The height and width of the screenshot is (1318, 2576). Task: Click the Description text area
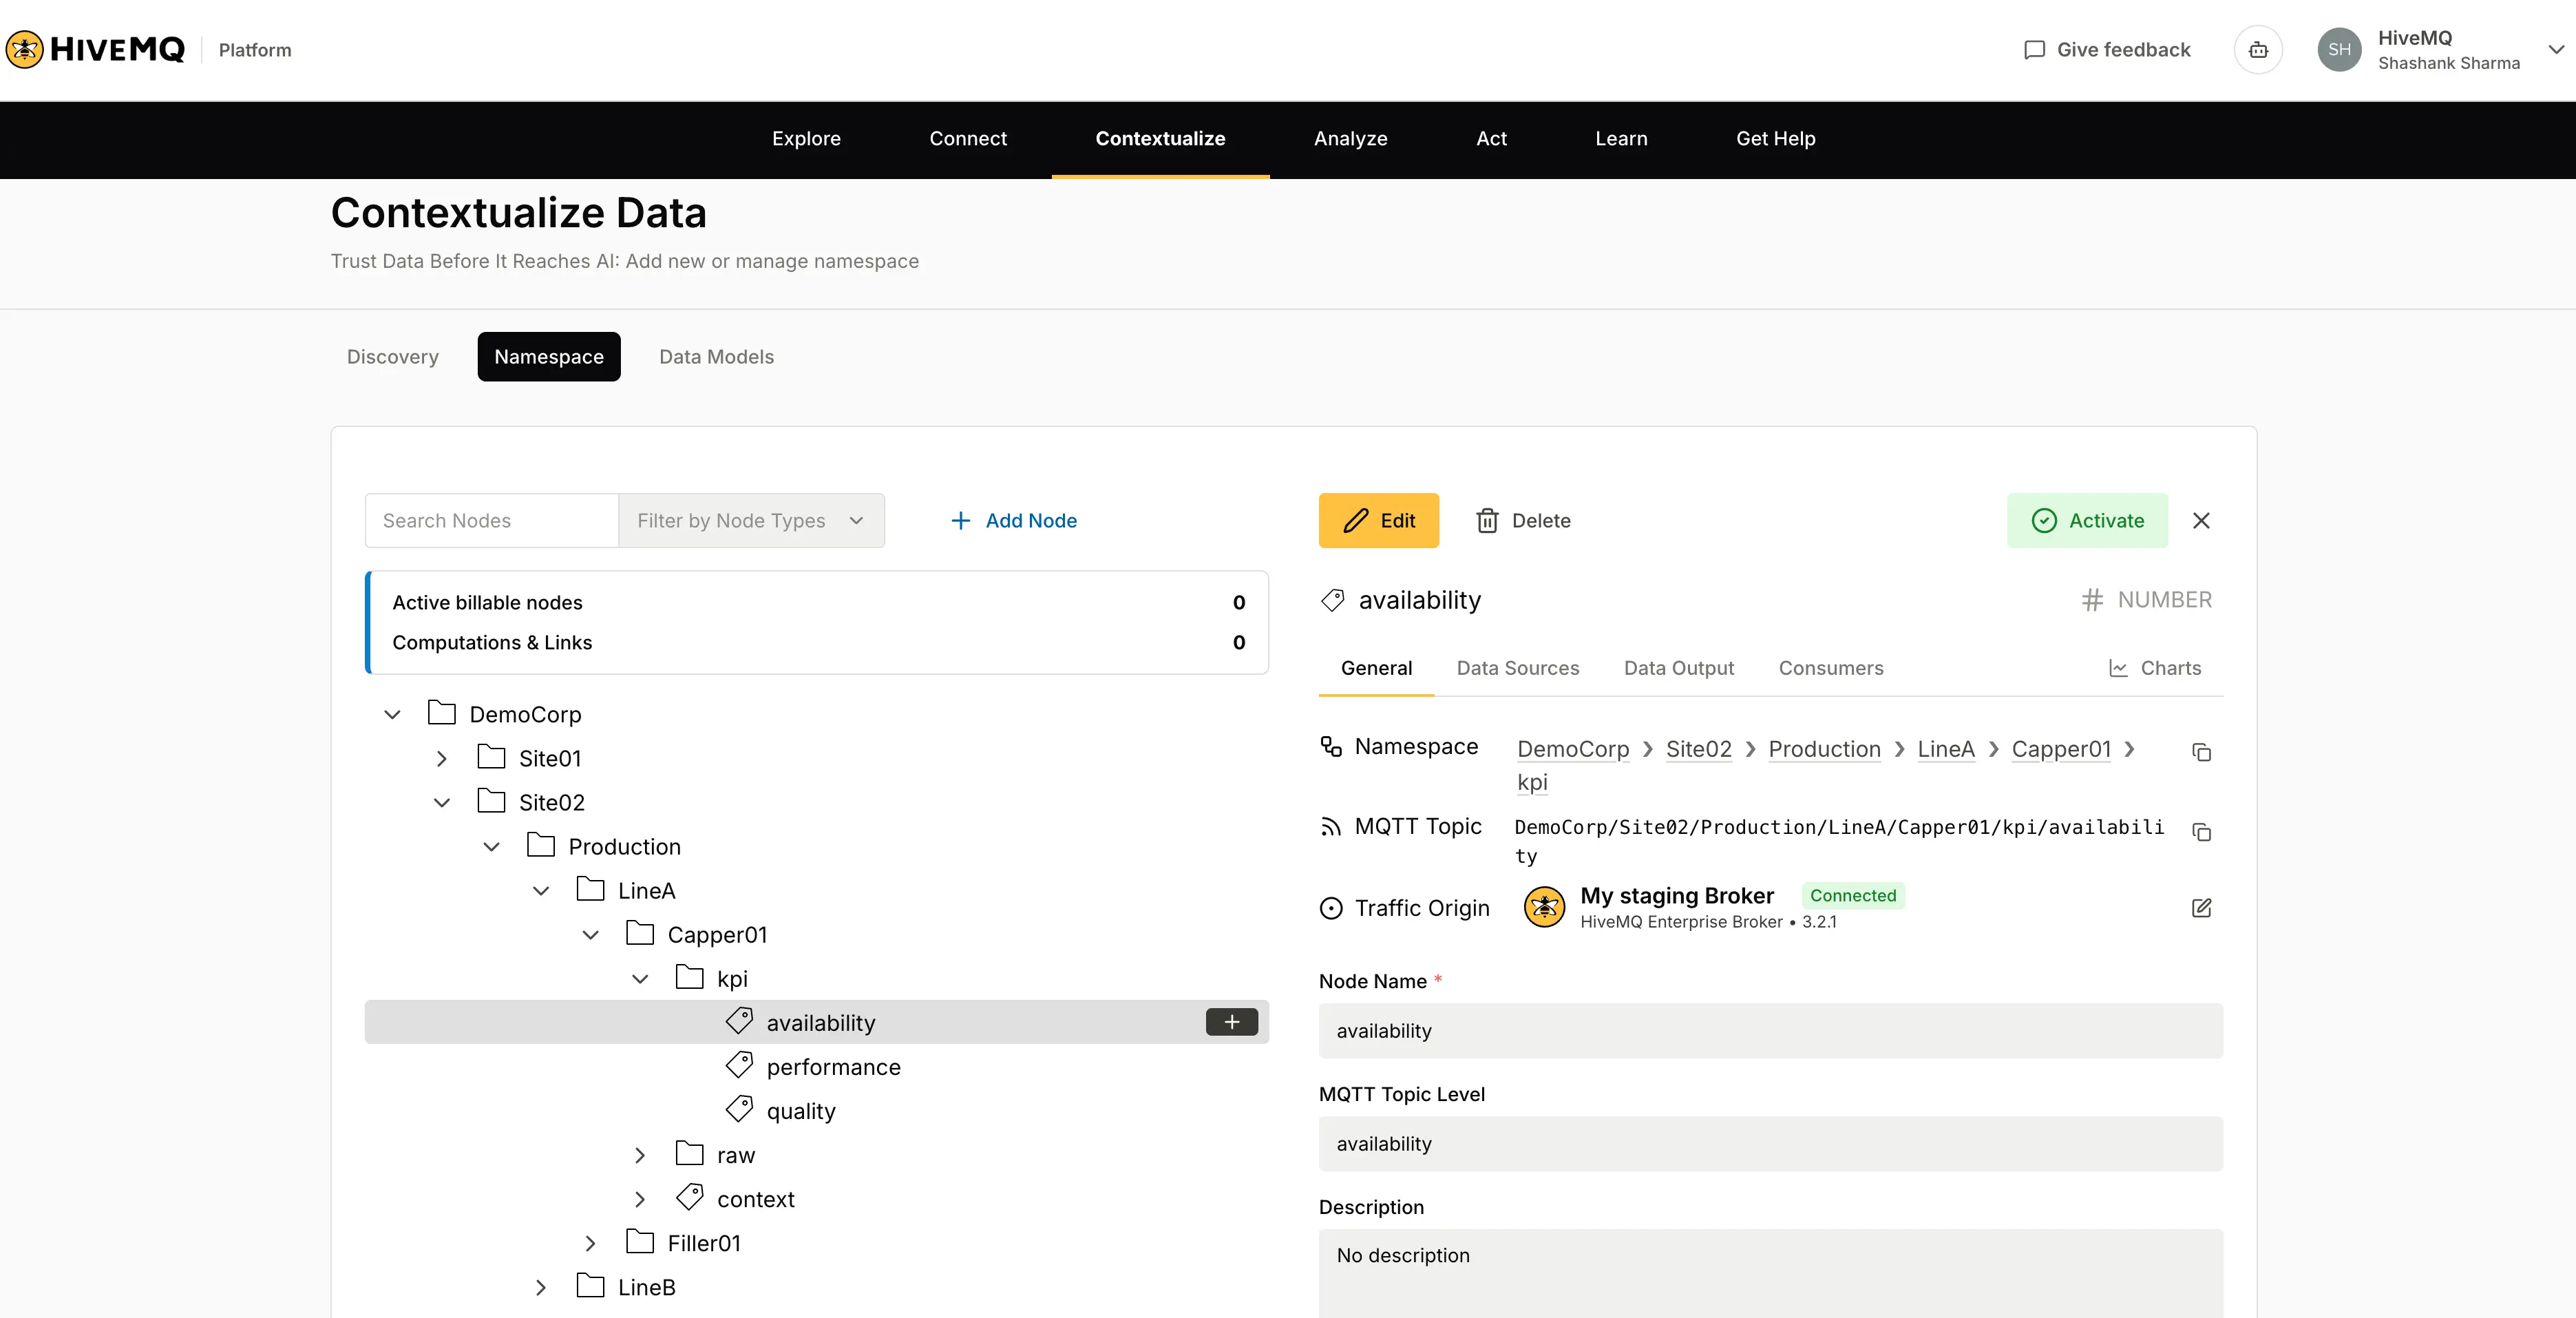tap(1770, 1273)
